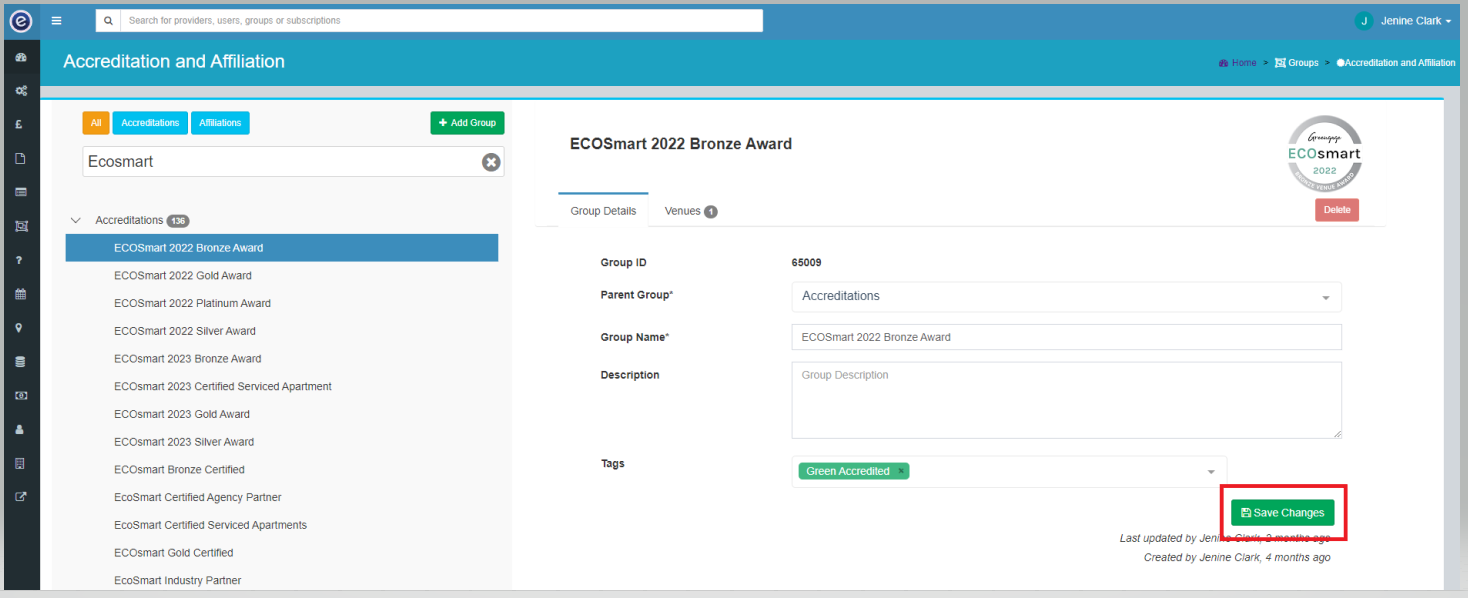This screenshot has width=1468, height=598.
Task: Open the database stack sidebar icon
Action: 20,361
